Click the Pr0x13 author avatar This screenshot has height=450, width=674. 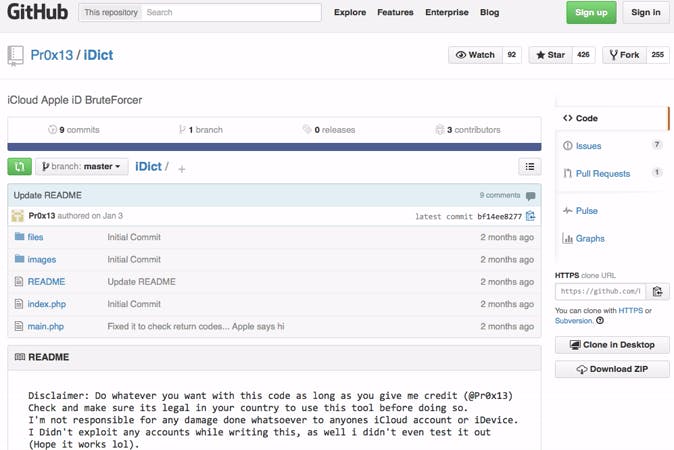pos(18,216)
